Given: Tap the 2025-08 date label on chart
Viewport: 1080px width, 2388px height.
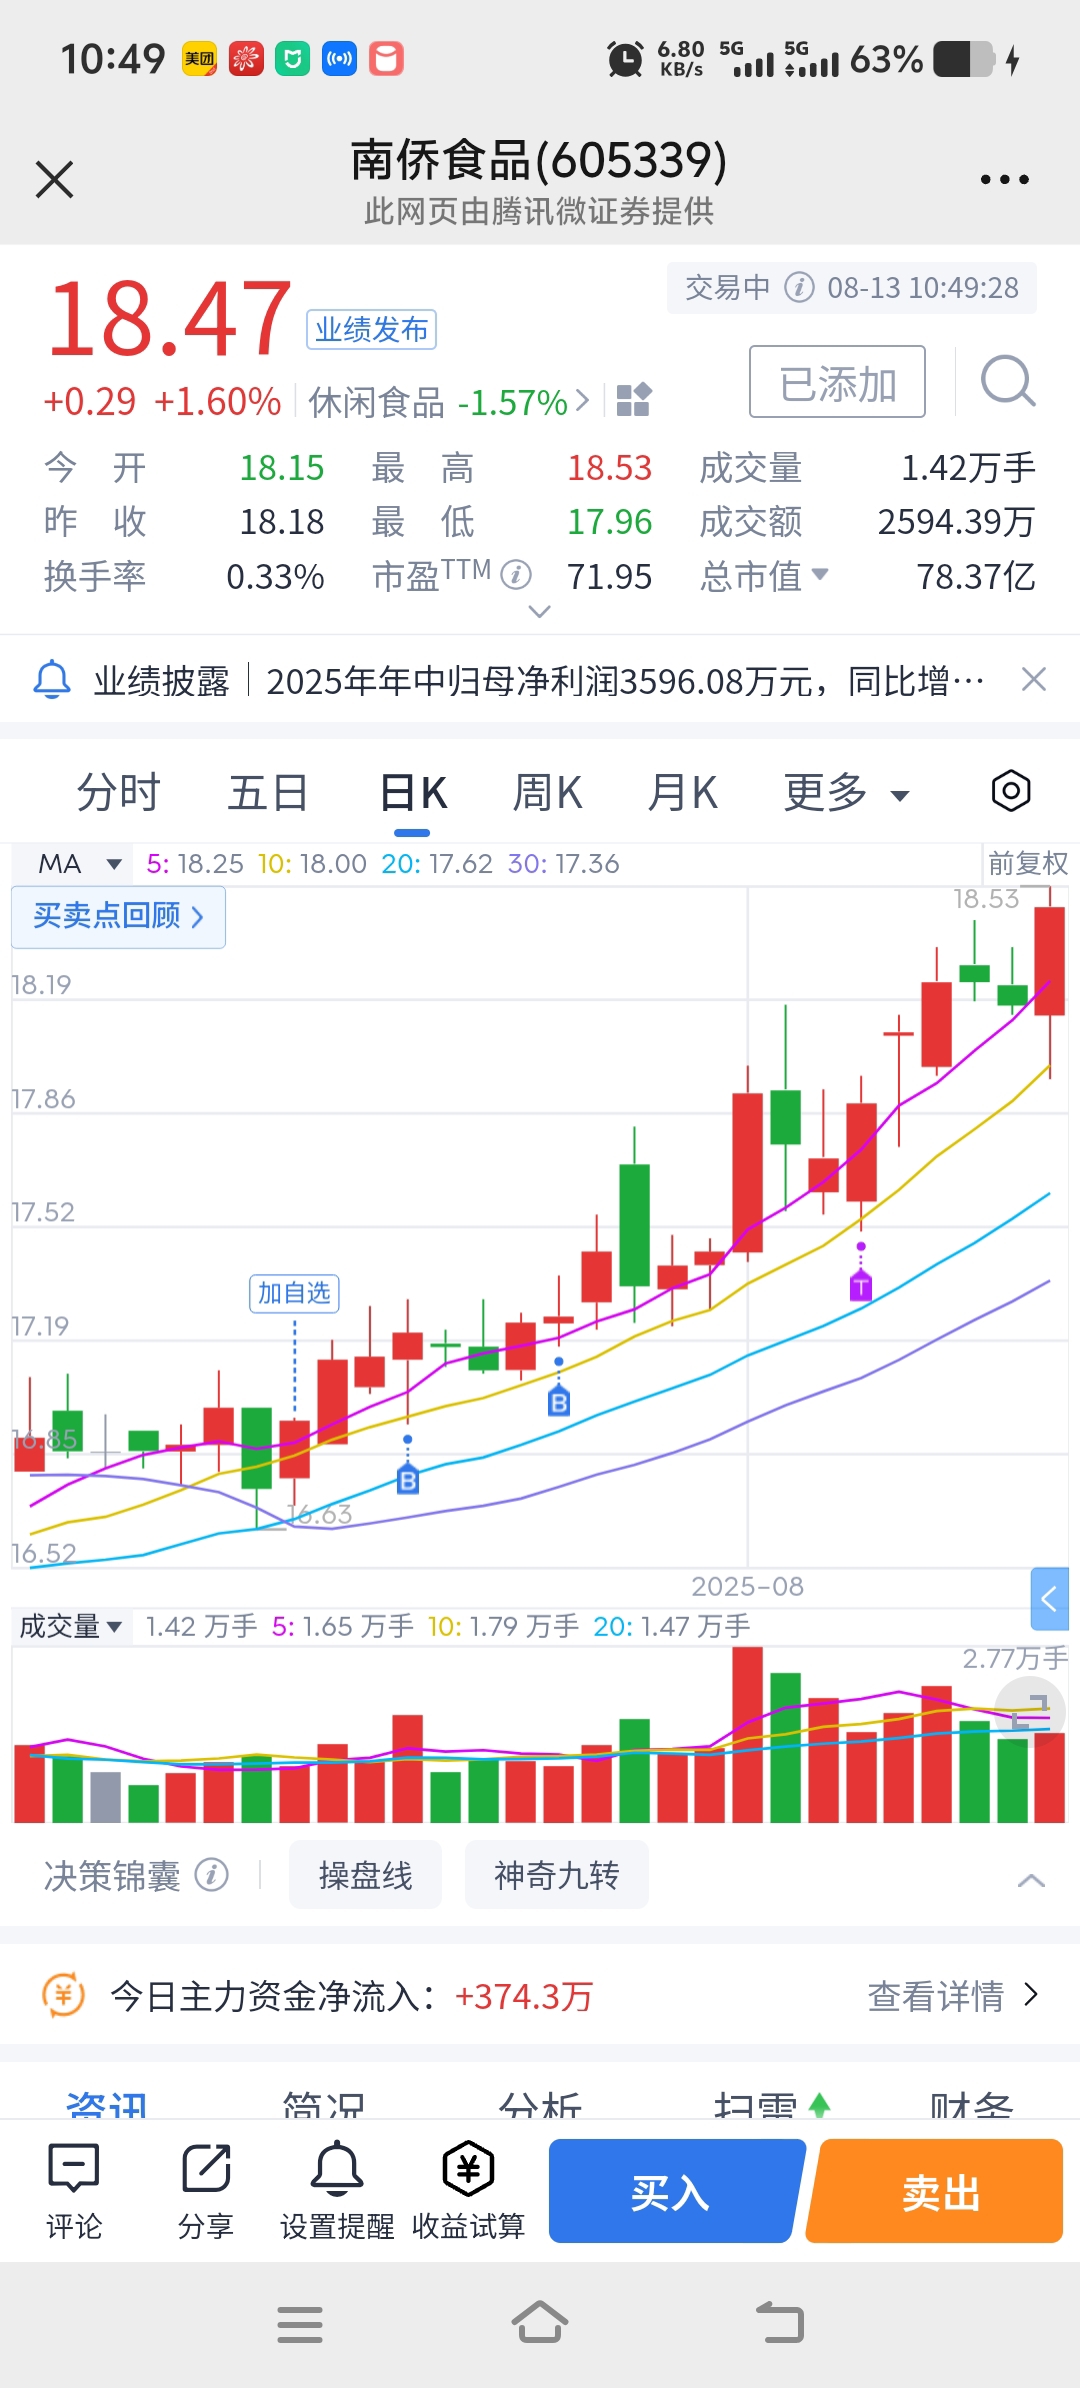Looking at the screenshot, I should click(747, 1586).
